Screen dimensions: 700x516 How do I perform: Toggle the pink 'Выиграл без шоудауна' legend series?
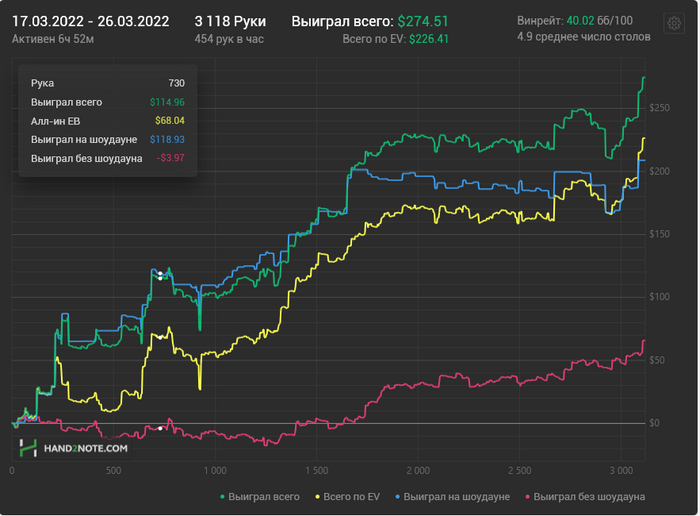(585, 497)
